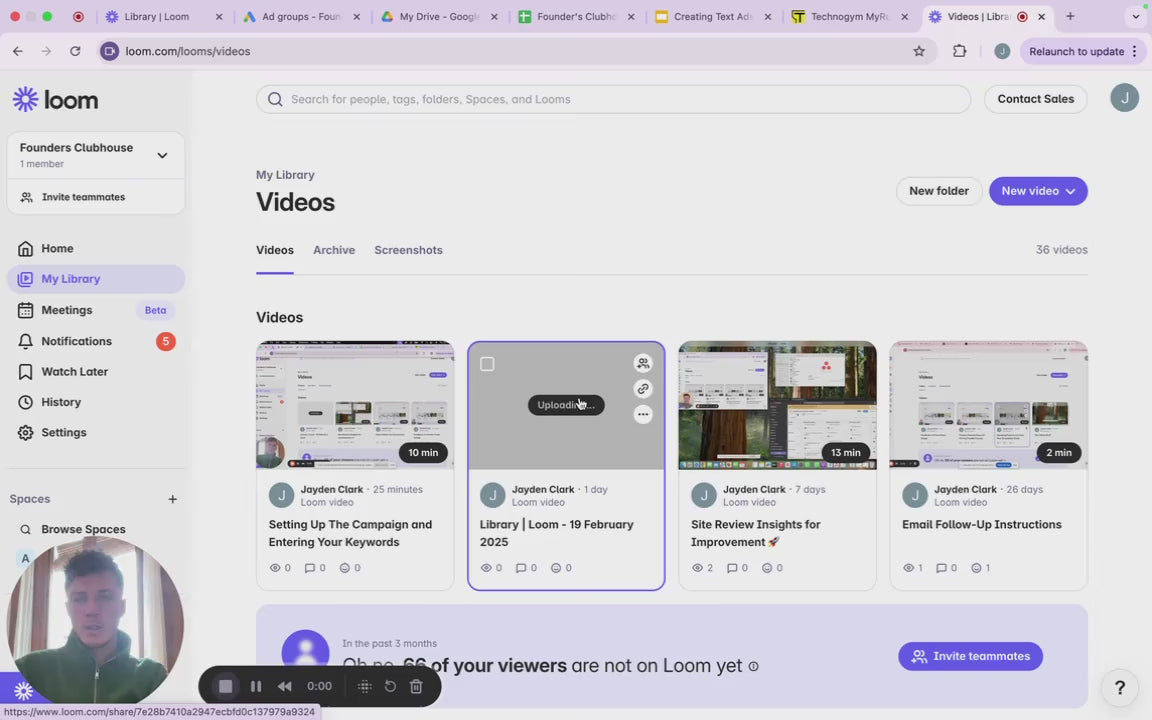Open the three-dot menu on the uploading video
This screenshot has width=1152, height=720.
[x=643, y=414]
